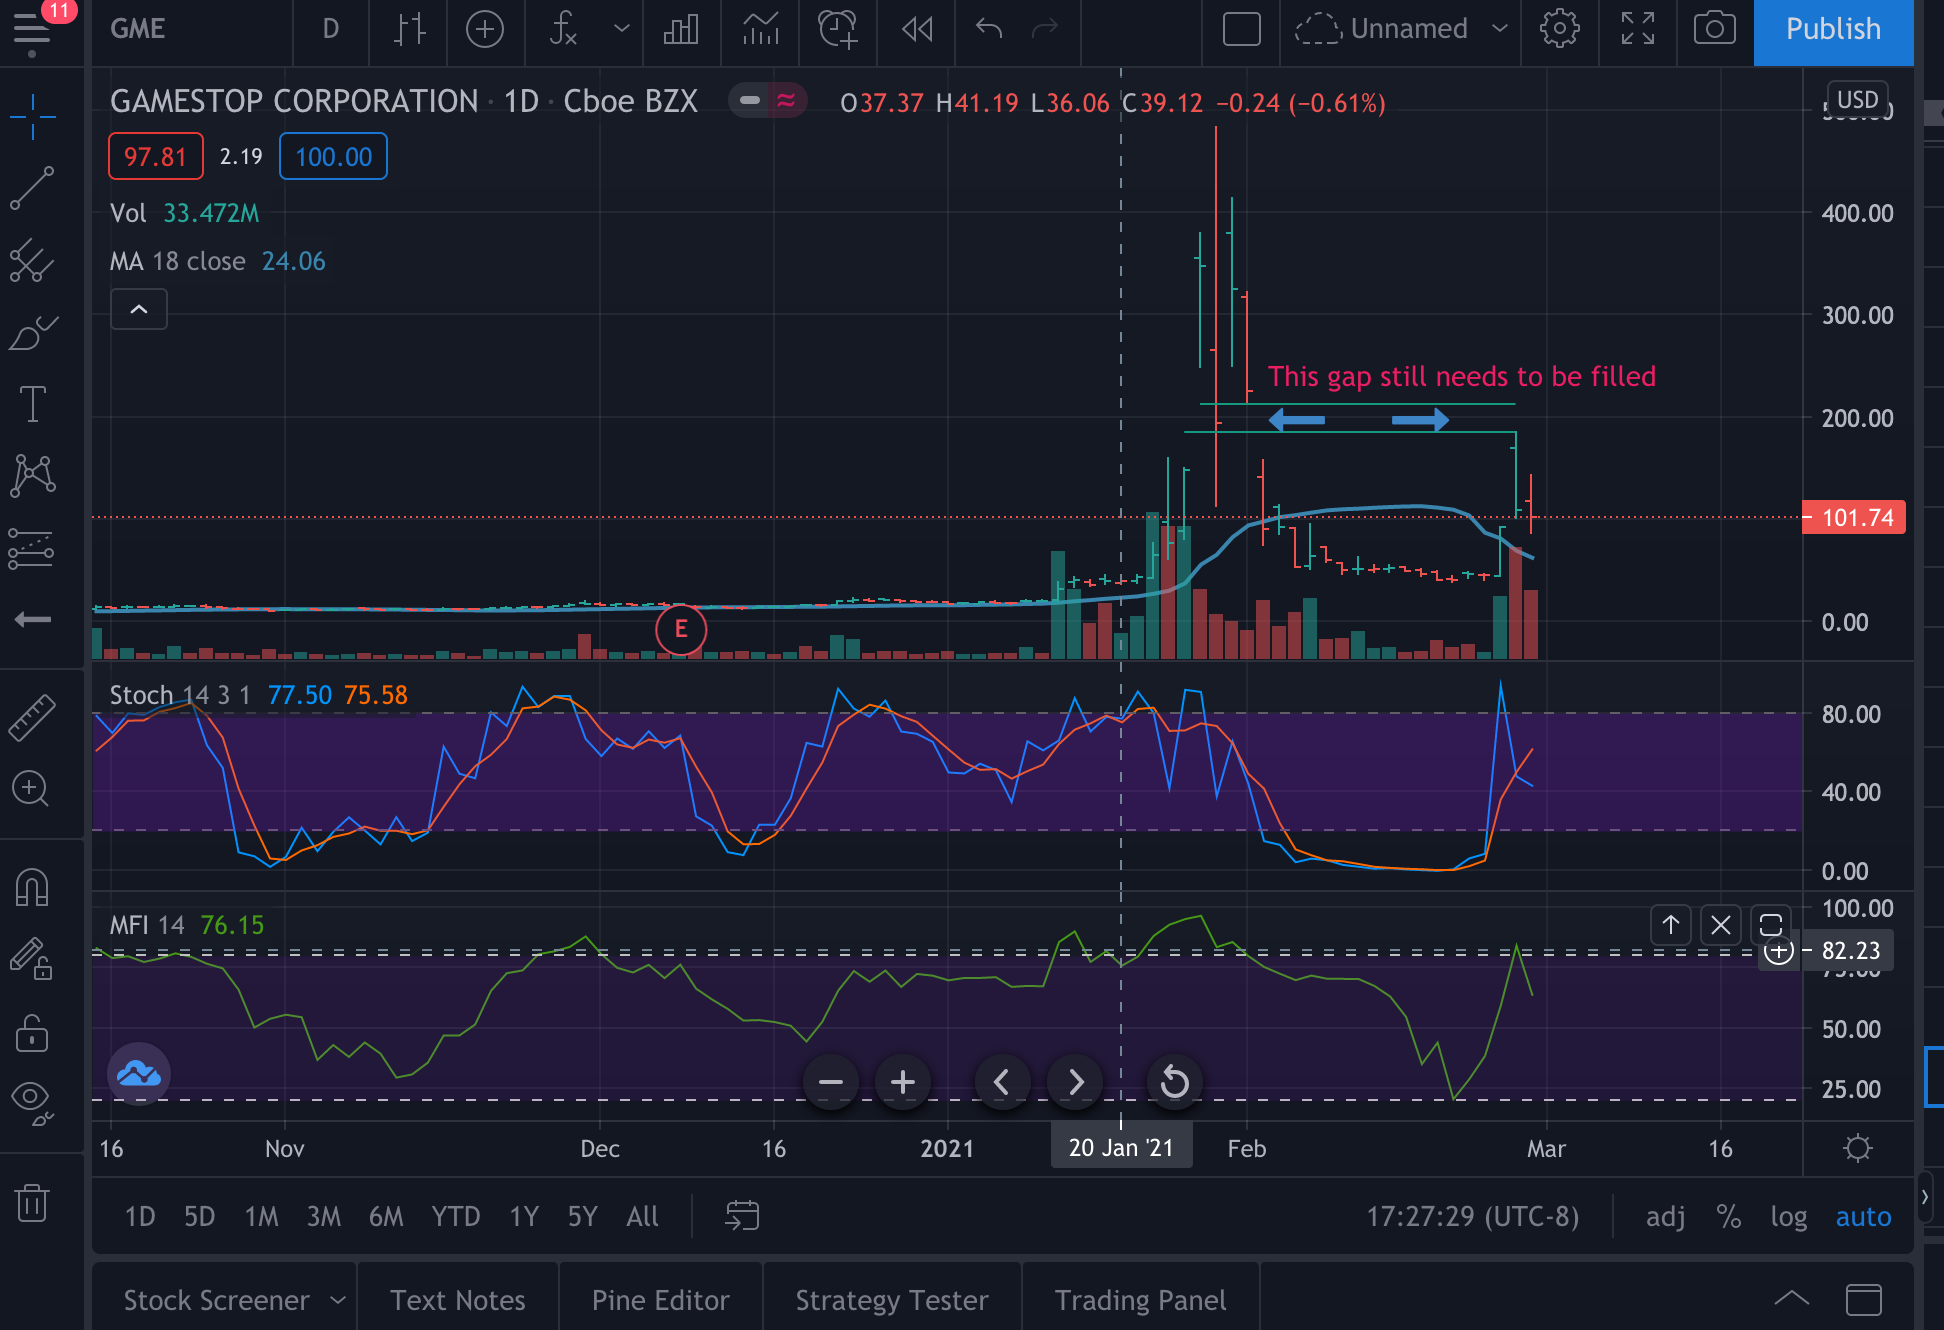Toggle log scale

click(1788, 1217)
